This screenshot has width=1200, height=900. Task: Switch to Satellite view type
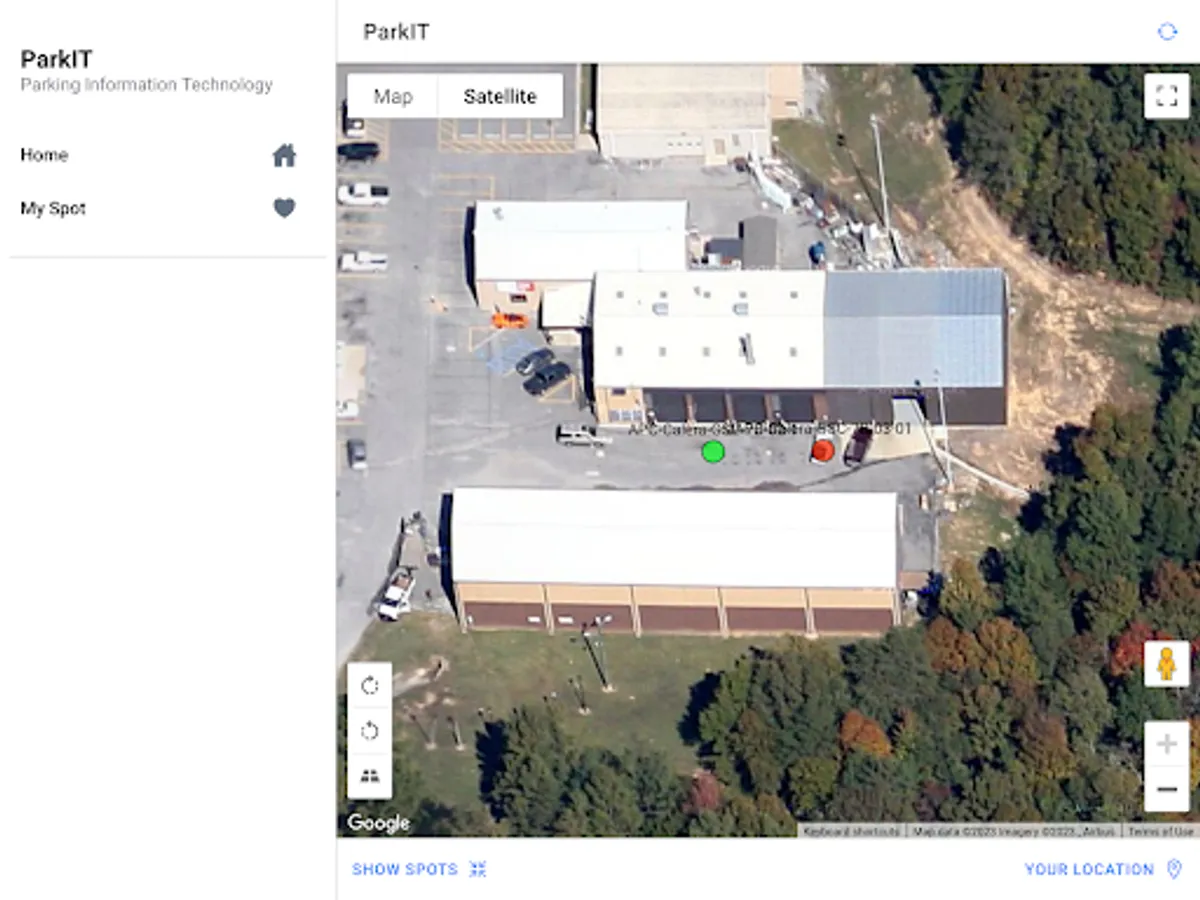click(500, 96)
